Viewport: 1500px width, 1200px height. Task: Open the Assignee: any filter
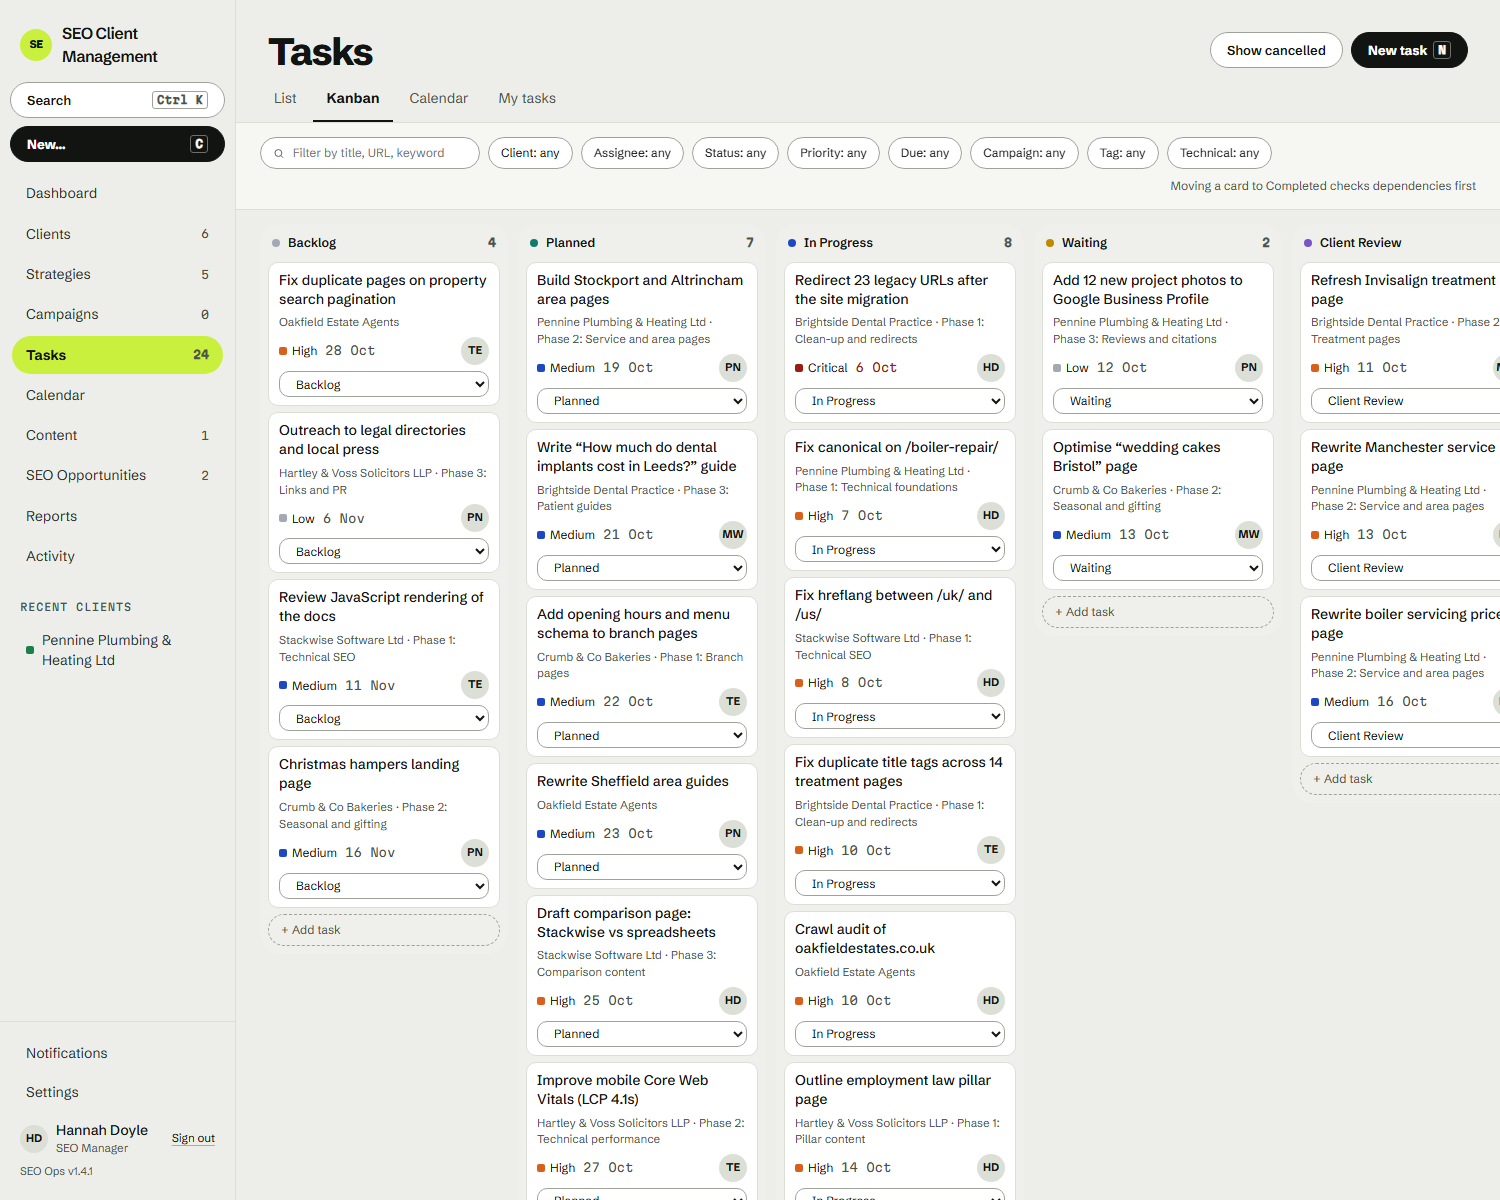(632, 153)
